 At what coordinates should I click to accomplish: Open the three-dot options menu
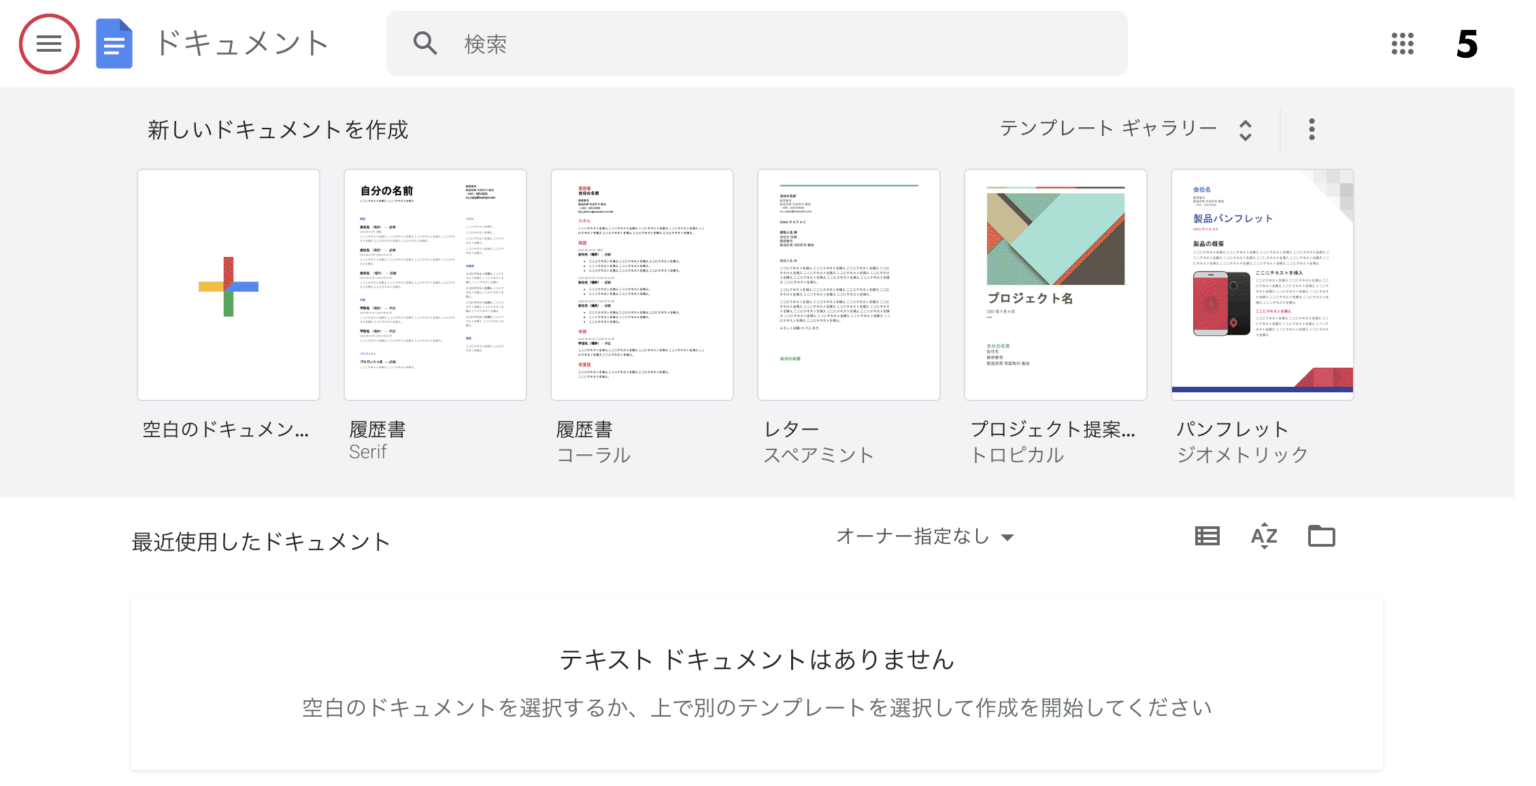click(1311, 129)
